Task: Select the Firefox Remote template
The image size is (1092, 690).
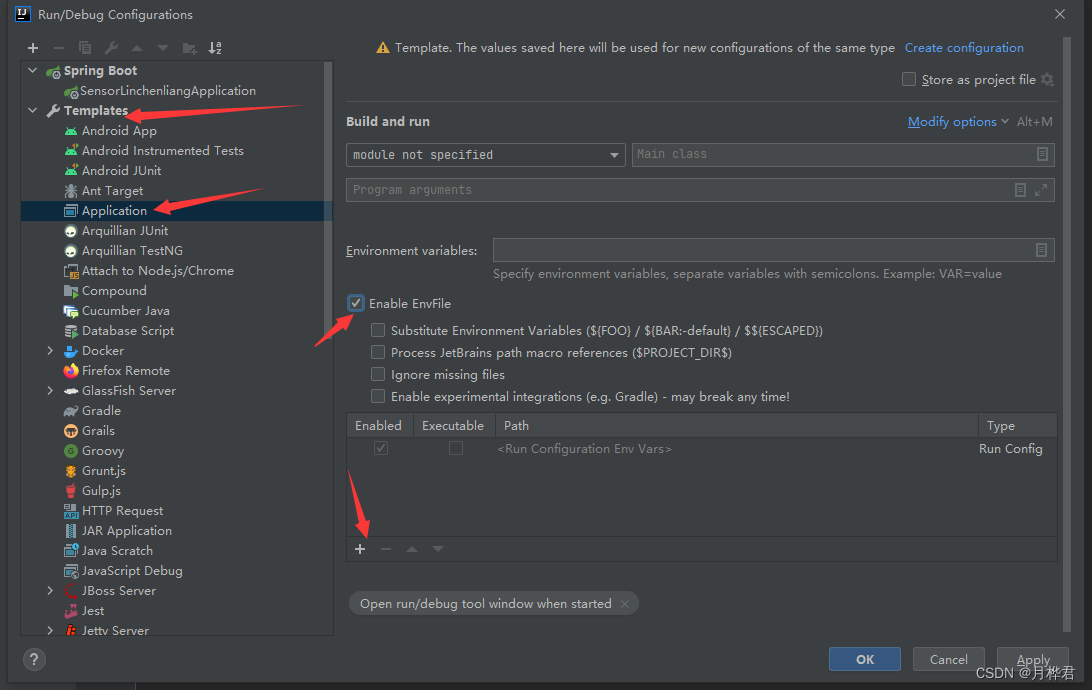Action: click(x=125, y=371)
